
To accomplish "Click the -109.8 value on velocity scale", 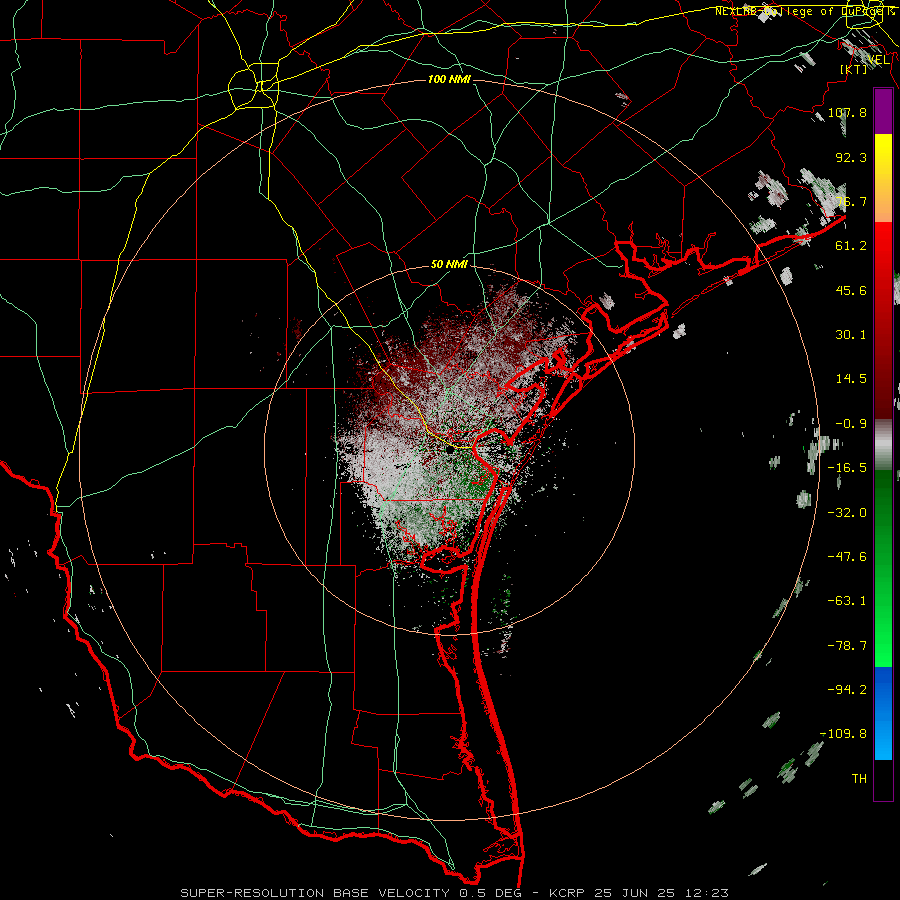I will coord(843,734).
